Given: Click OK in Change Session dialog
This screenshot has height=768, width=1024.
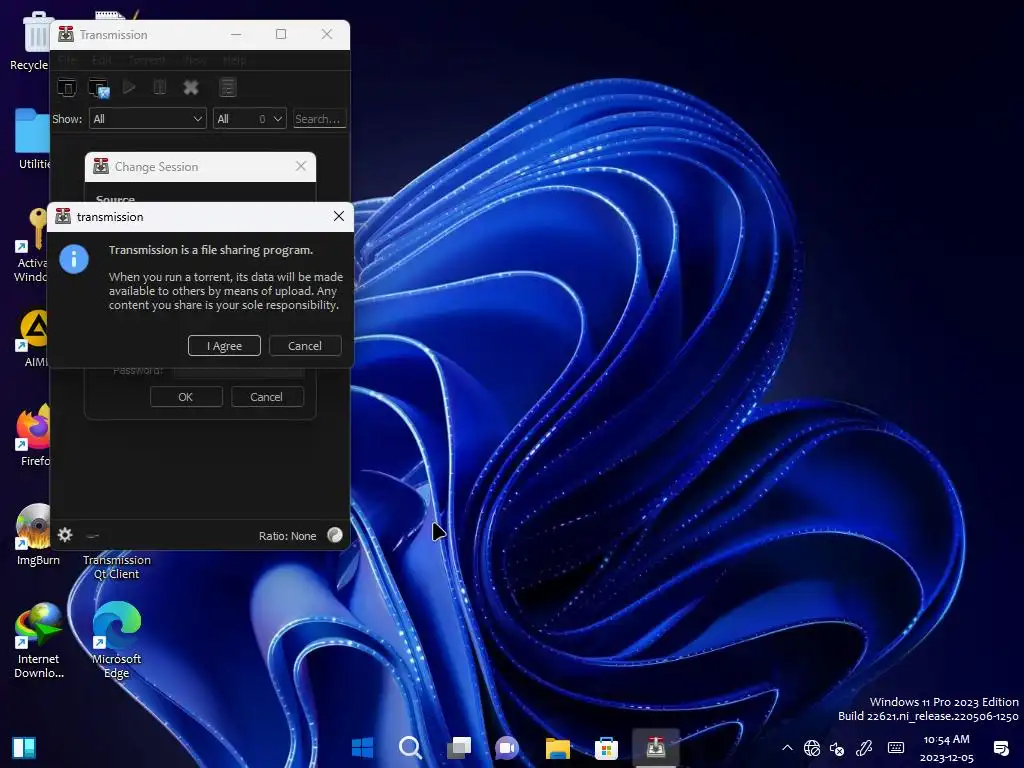Looking at the screenshot, I should (x=186, y=396).
